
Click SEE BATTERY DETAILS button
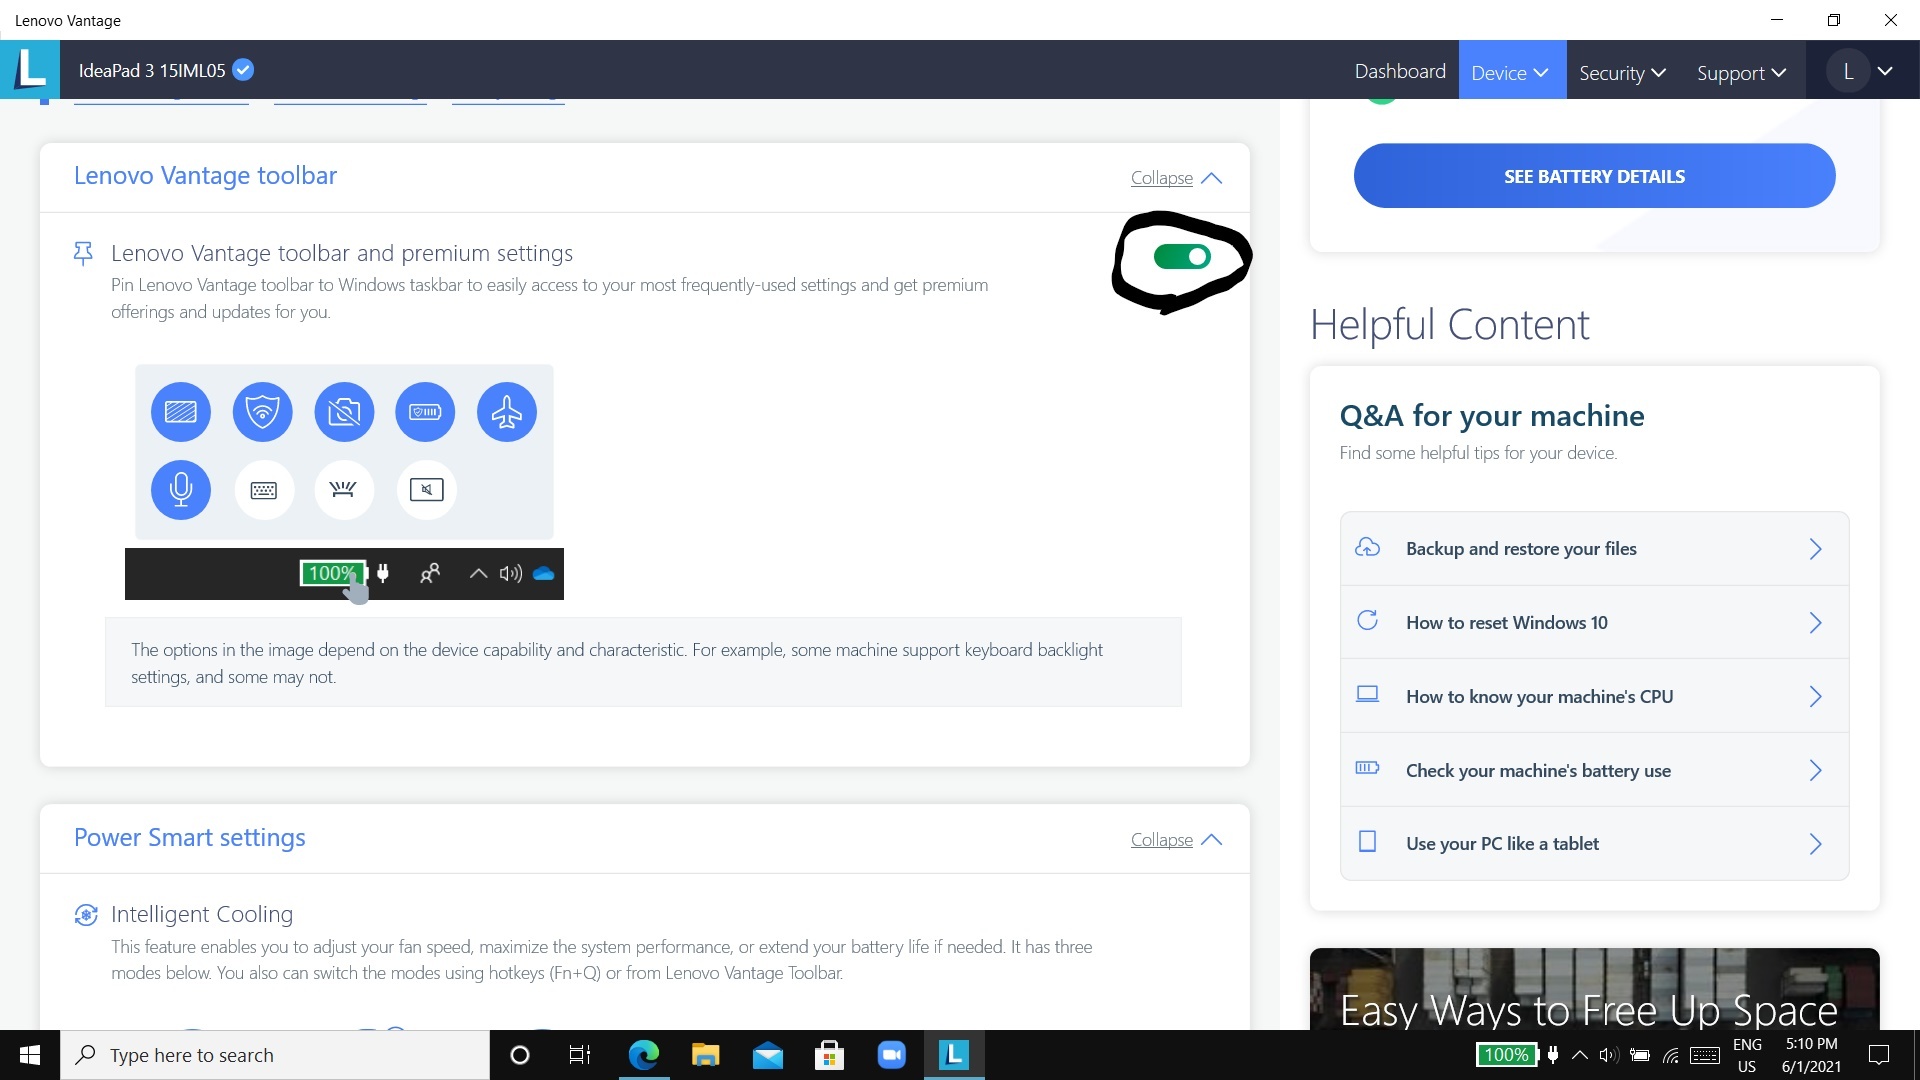coord(1594,176)
